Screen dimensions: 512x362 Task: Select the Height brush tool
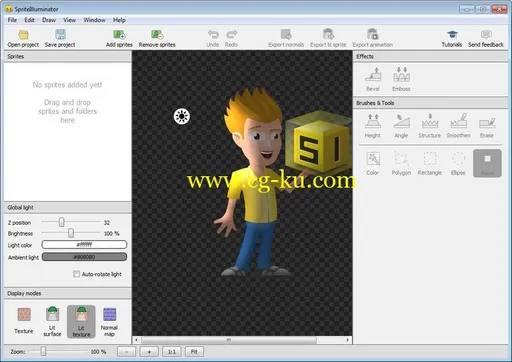[x=372, y=126]
